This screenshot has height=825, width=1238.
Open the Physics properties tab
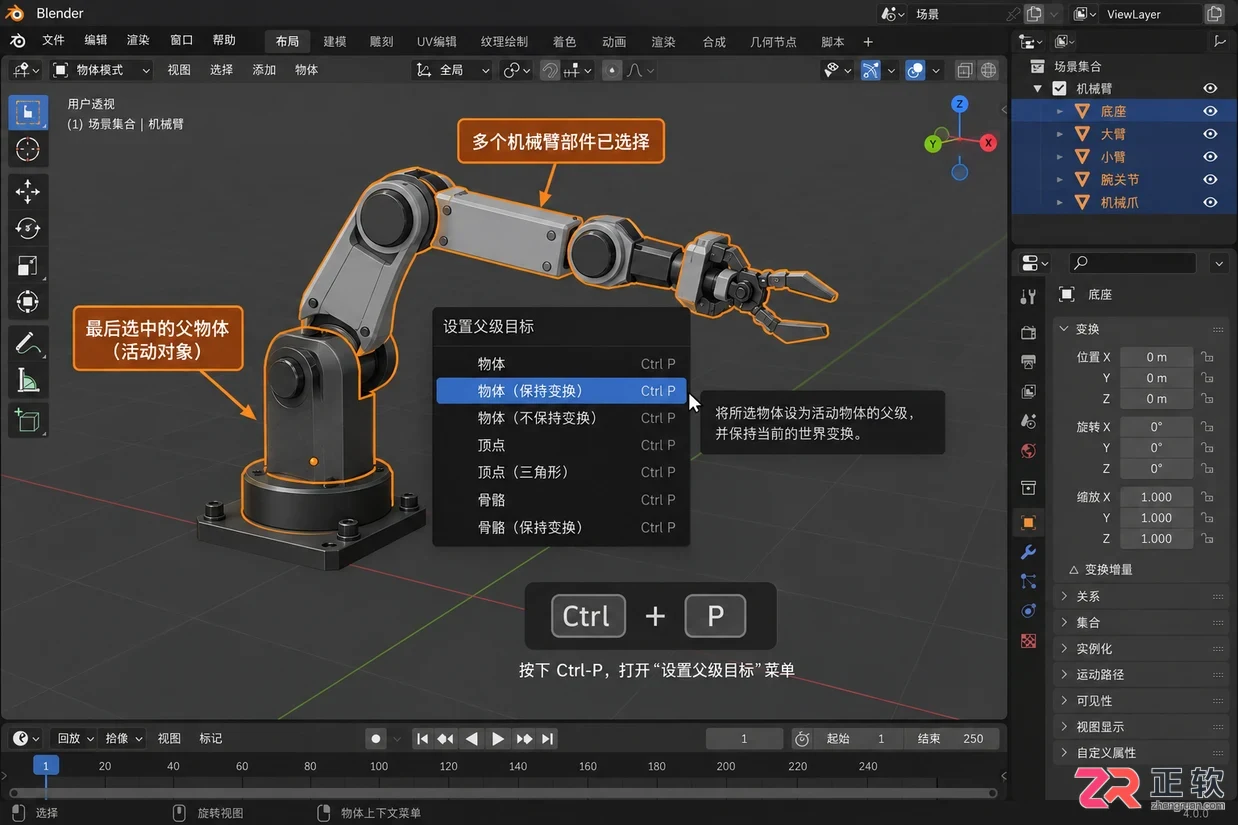[1028, 611]
